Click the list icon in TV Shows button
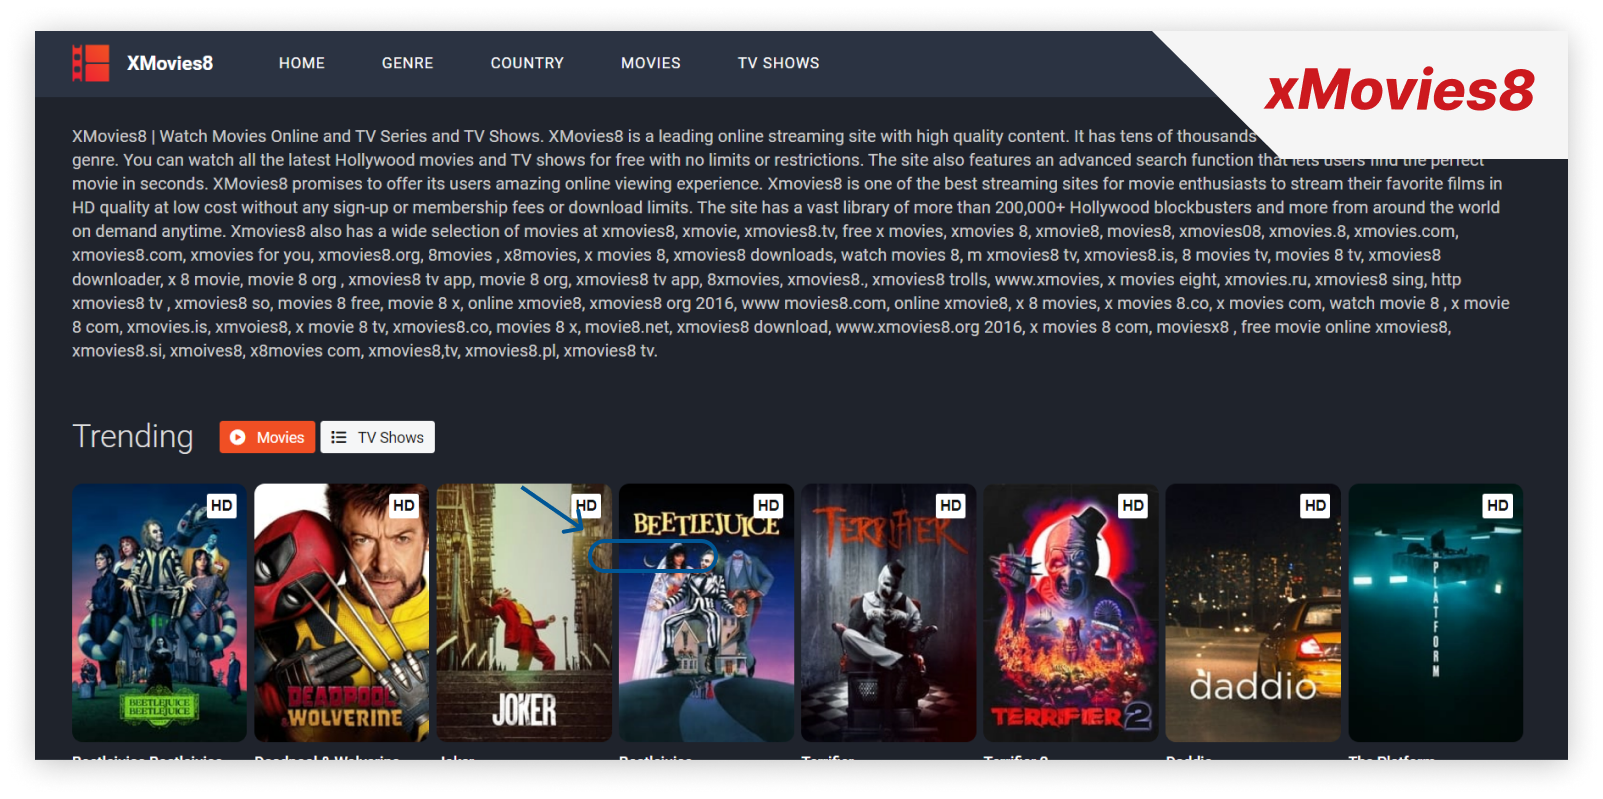 pyautogui.click(x=339, y=437)
